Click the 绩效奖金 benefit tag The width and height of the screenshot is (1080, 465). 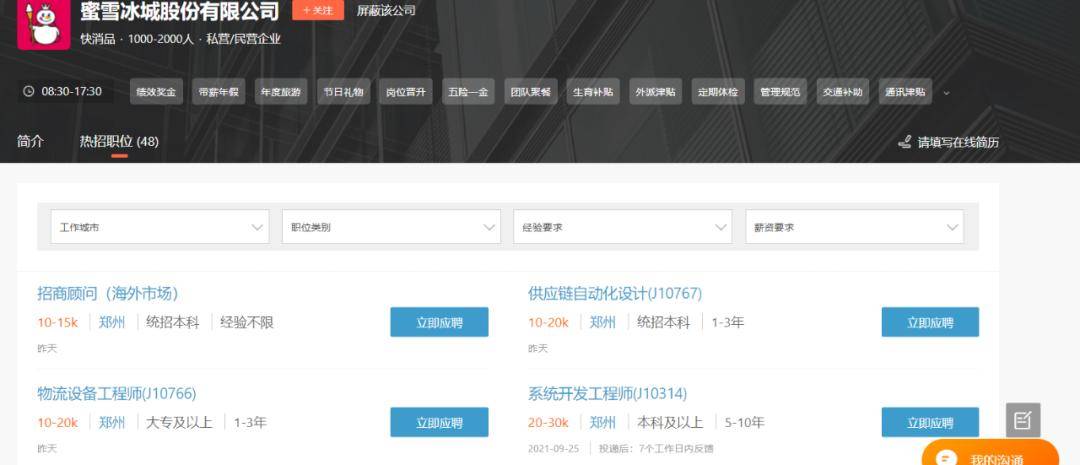coord(156,92)
